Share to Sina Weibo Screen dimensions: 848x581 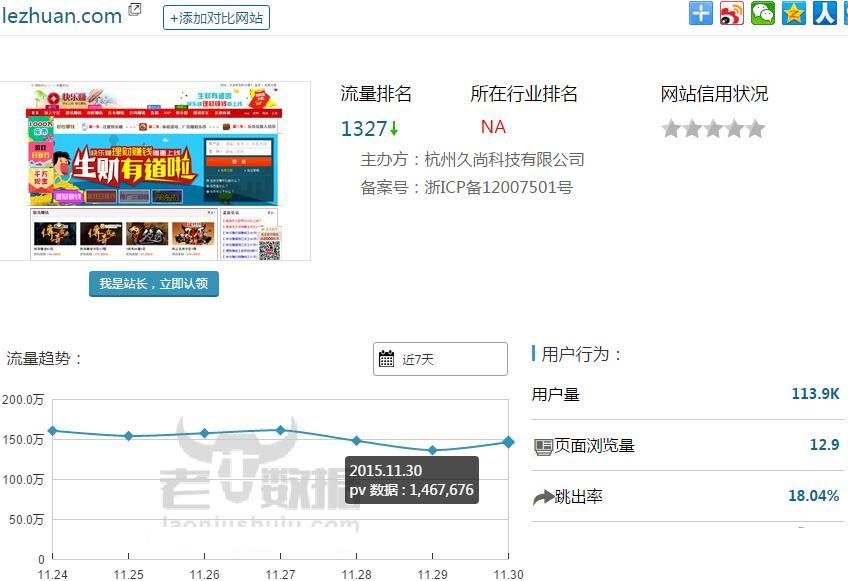(732, 13)
